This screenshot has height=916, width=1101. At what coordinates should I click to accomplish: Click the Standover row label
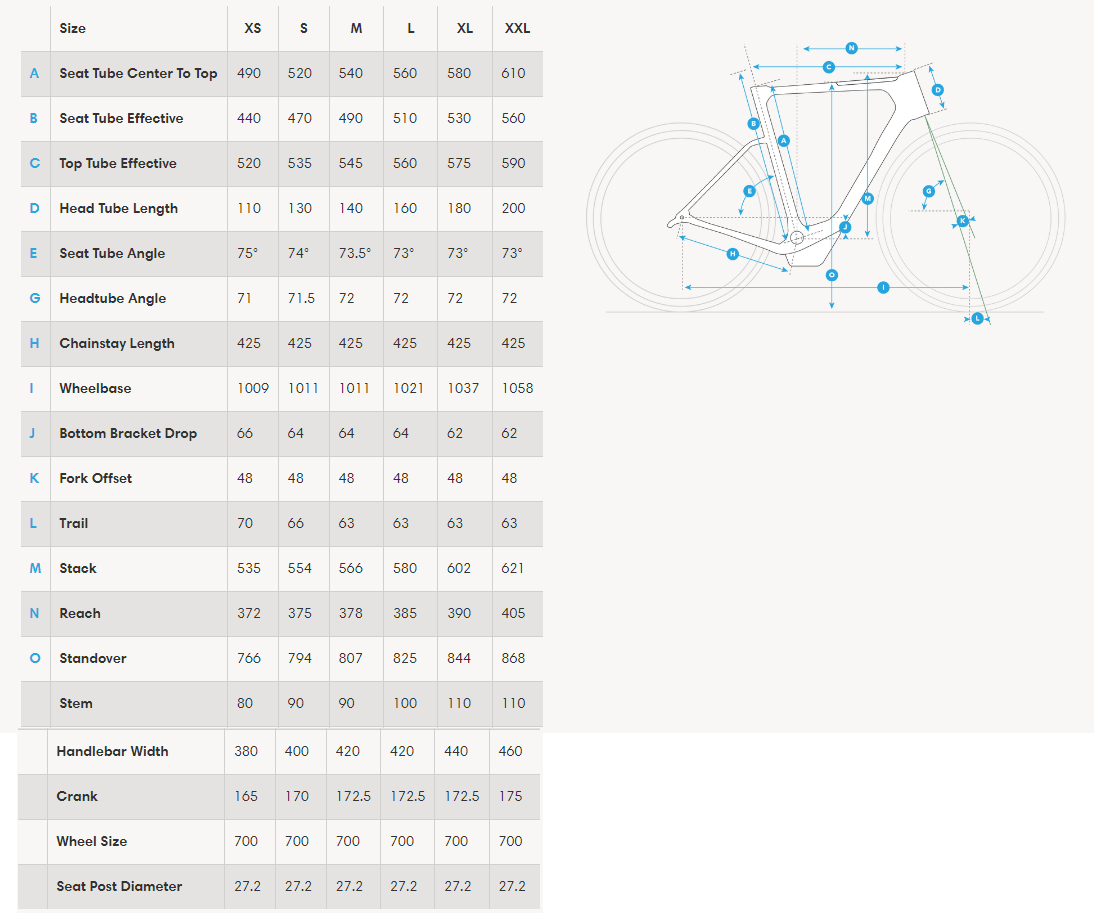pos(93,658)
